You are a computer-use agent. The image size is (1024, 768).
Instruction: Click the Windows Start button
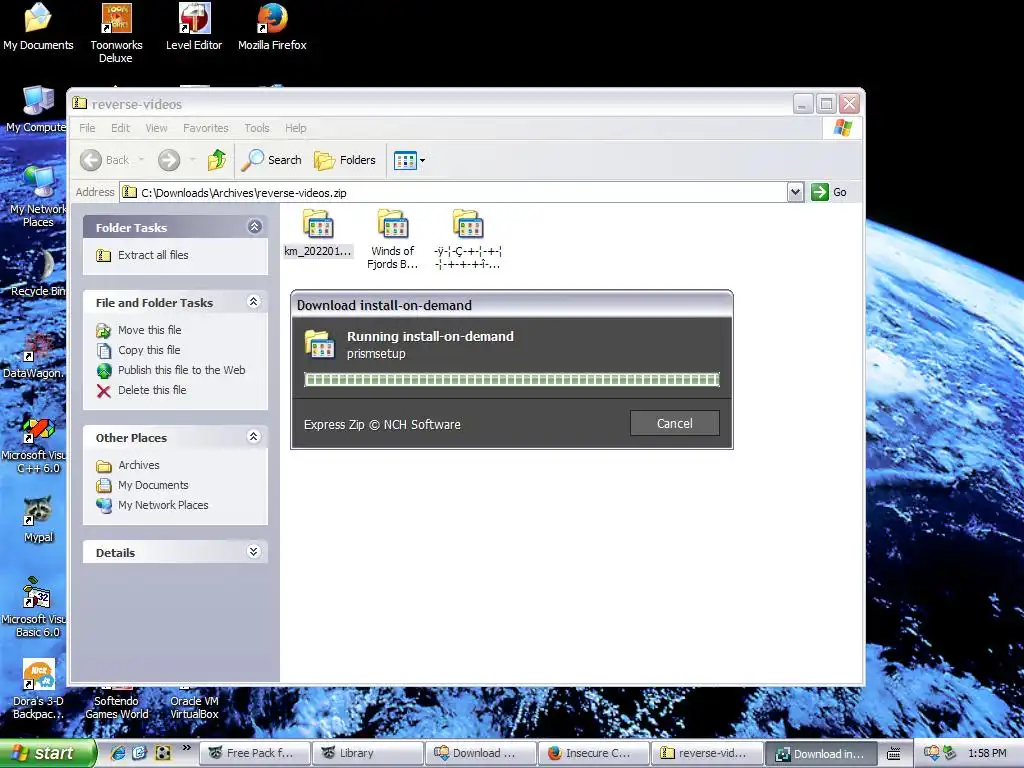(x=47, y=753)
